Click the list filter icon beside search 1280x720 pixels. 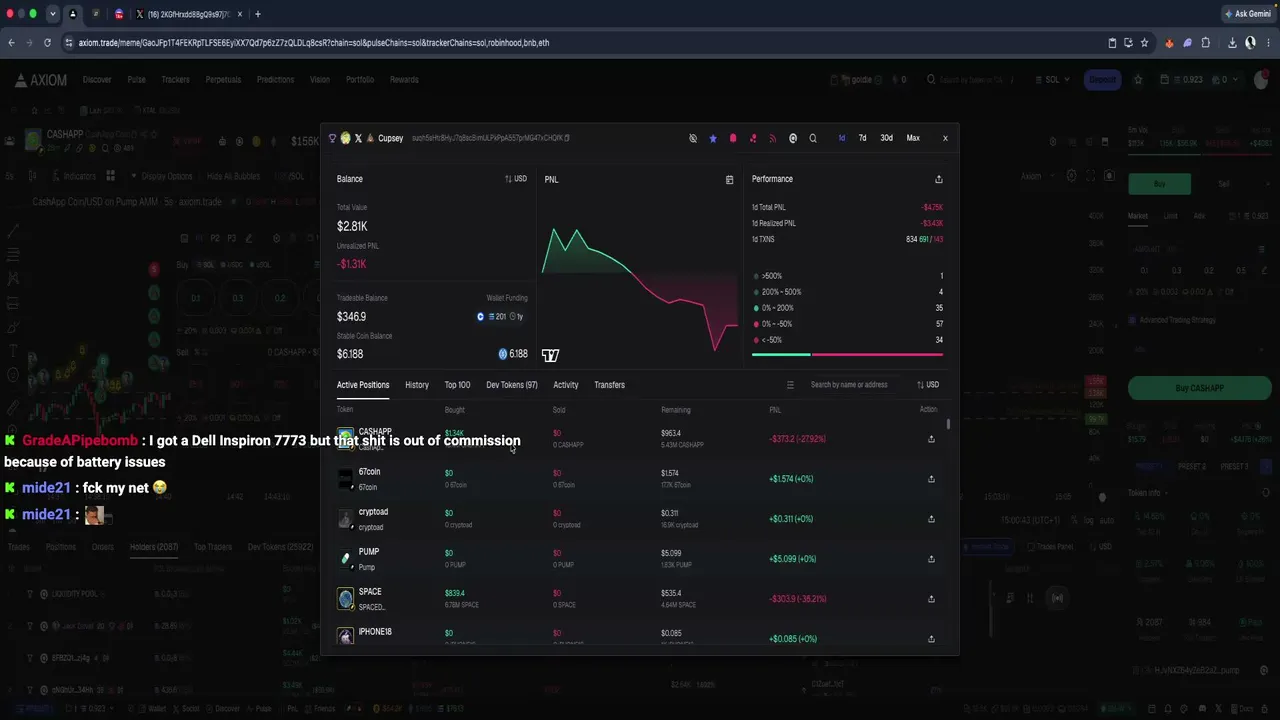click(x=790, y=385)
